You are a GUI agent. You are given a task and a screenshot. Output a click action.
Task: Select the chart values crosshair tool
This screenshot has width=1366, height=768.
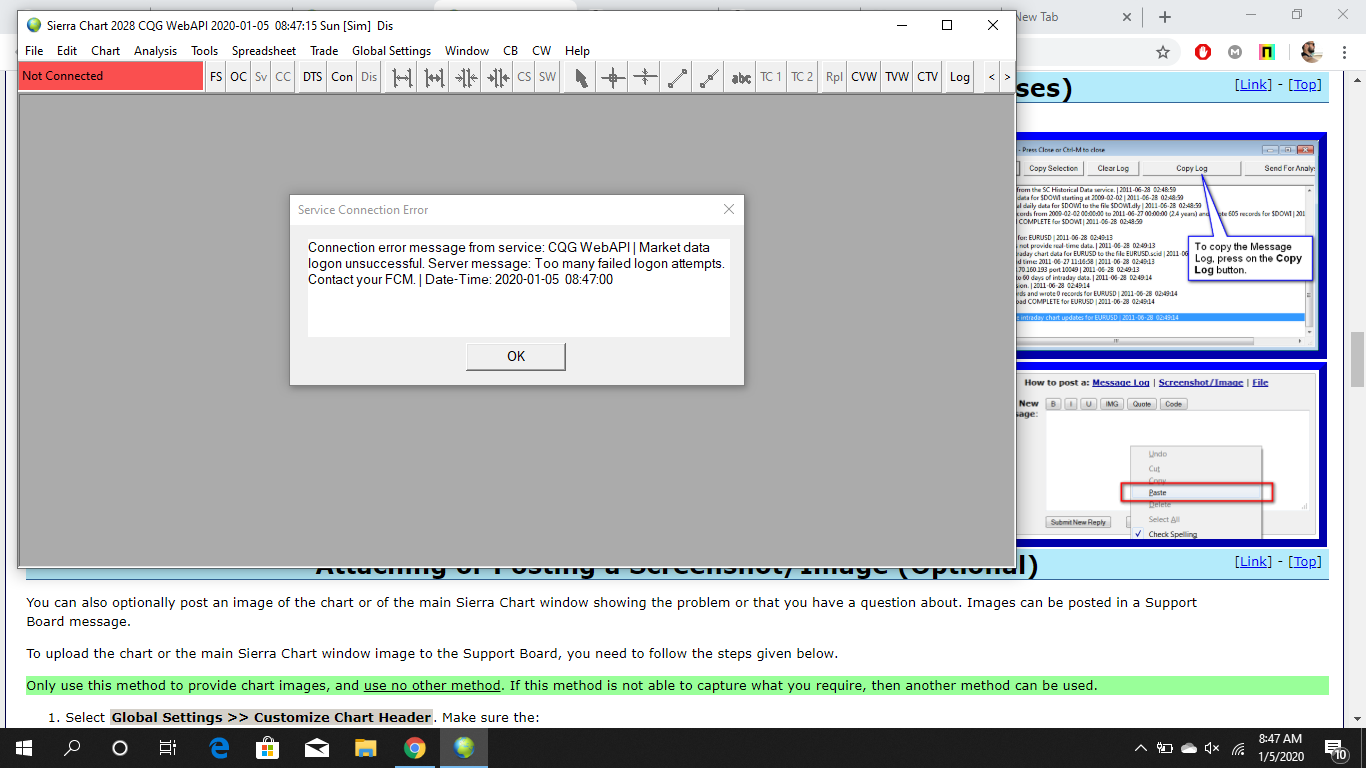[613, 77]
